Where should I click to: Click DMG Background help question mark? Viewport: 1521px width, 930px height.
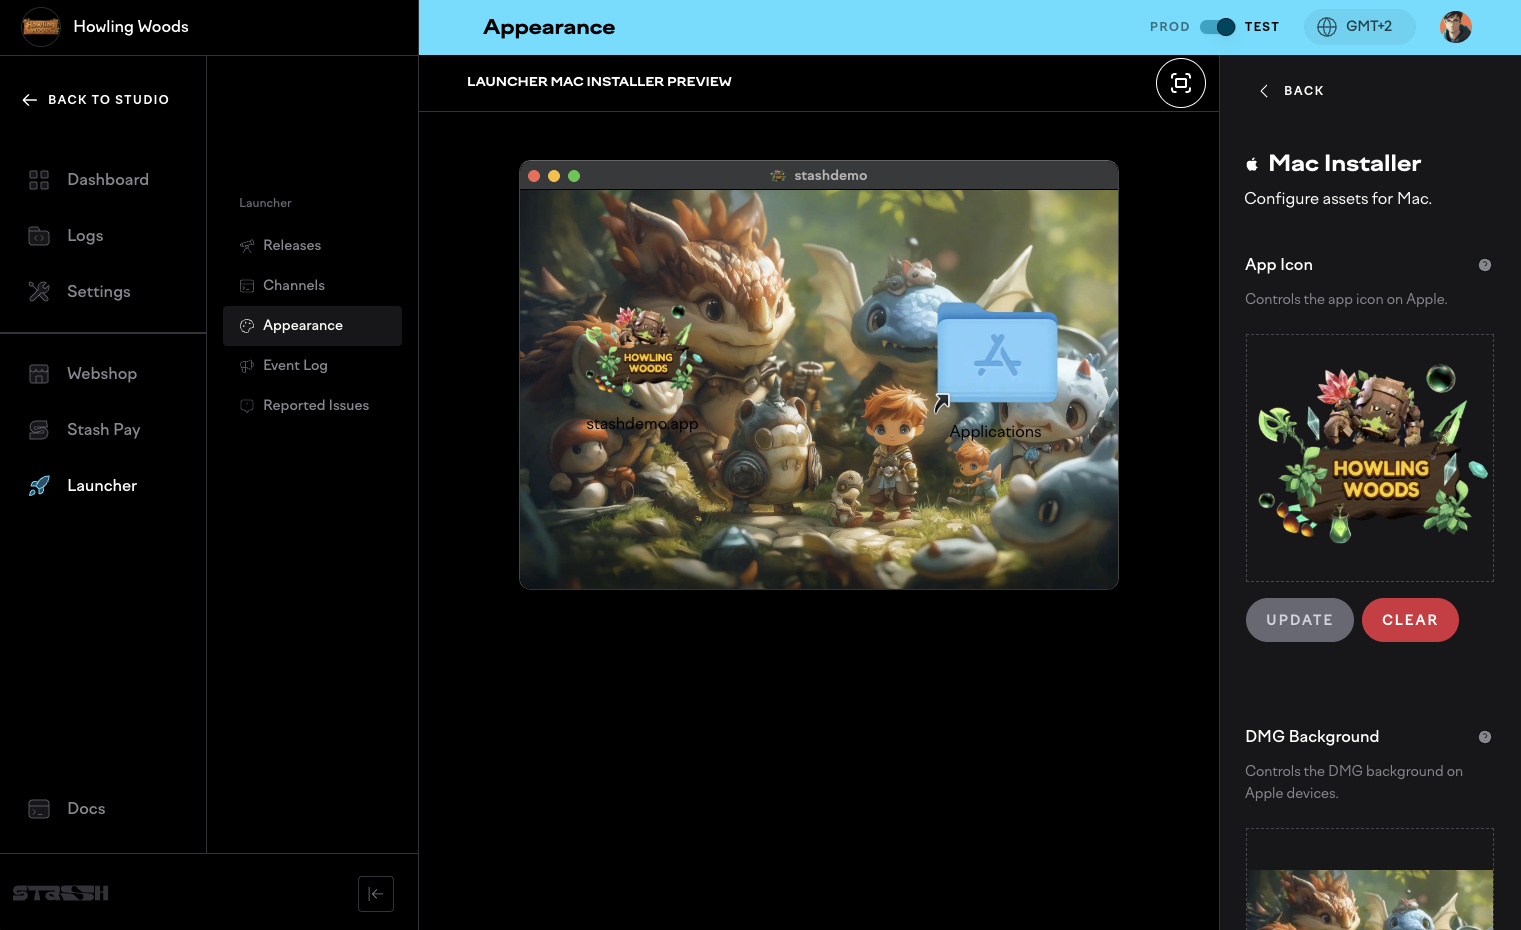pos(1485,737)
